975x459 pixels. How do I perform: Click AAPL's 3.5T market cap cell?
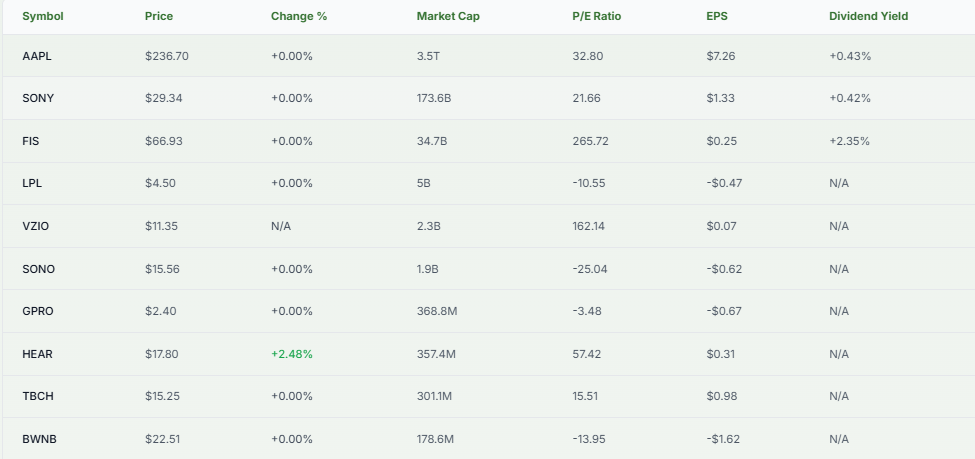pyautogui.click(x=429, y=56)
